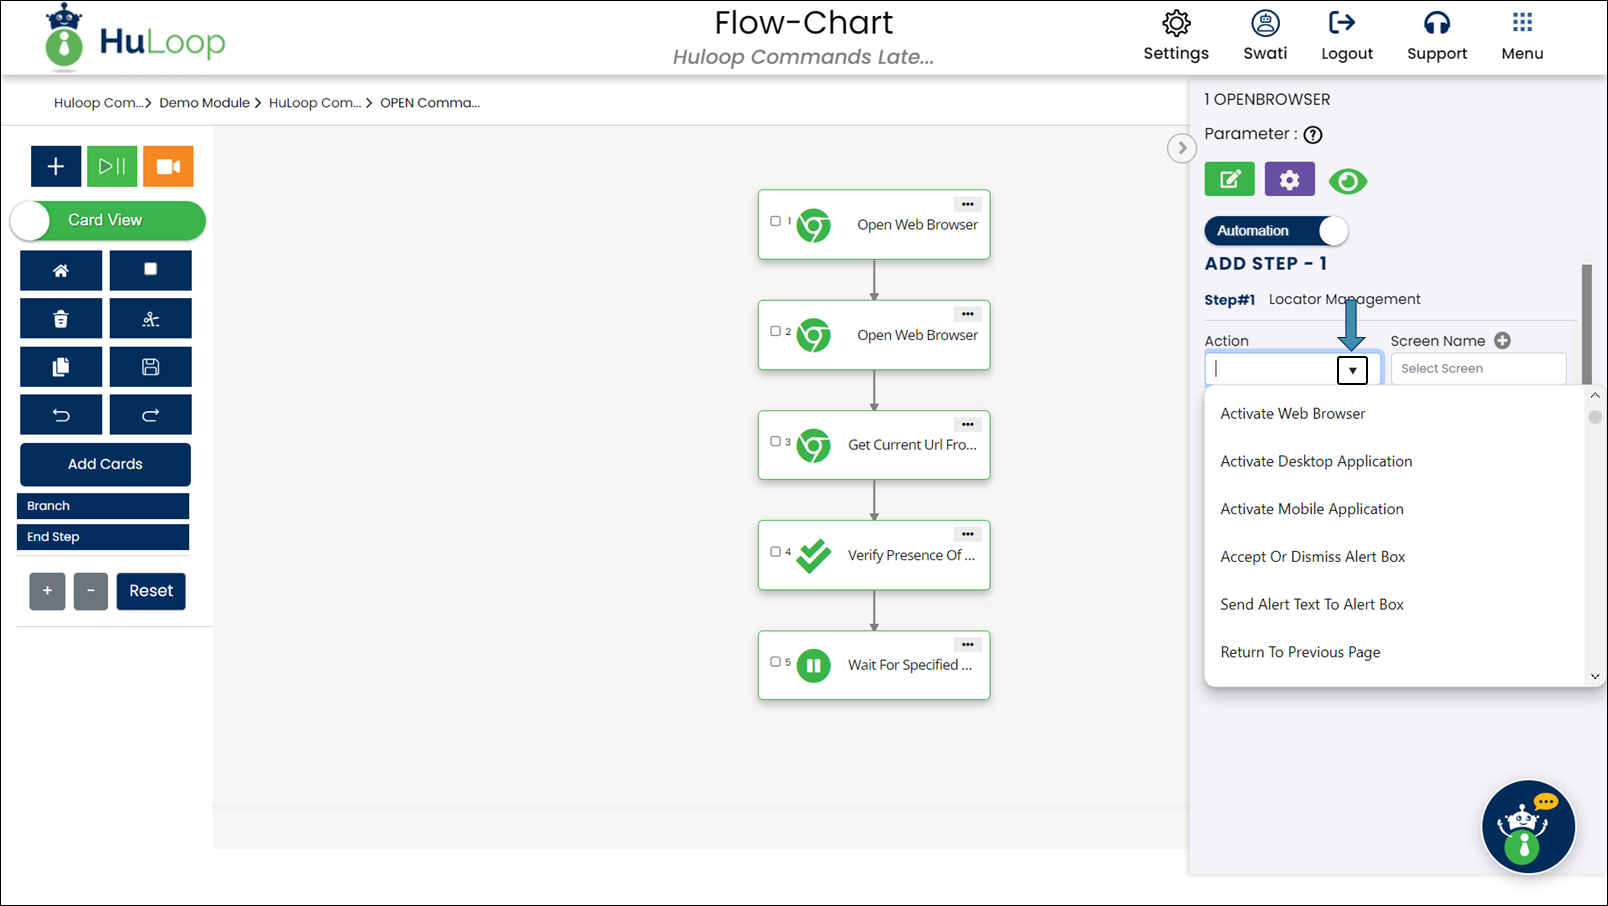The image size is (1608, 906).
Task: Toggle the Automation switch
Action: pyautogui.click(x=1276, y=231)
